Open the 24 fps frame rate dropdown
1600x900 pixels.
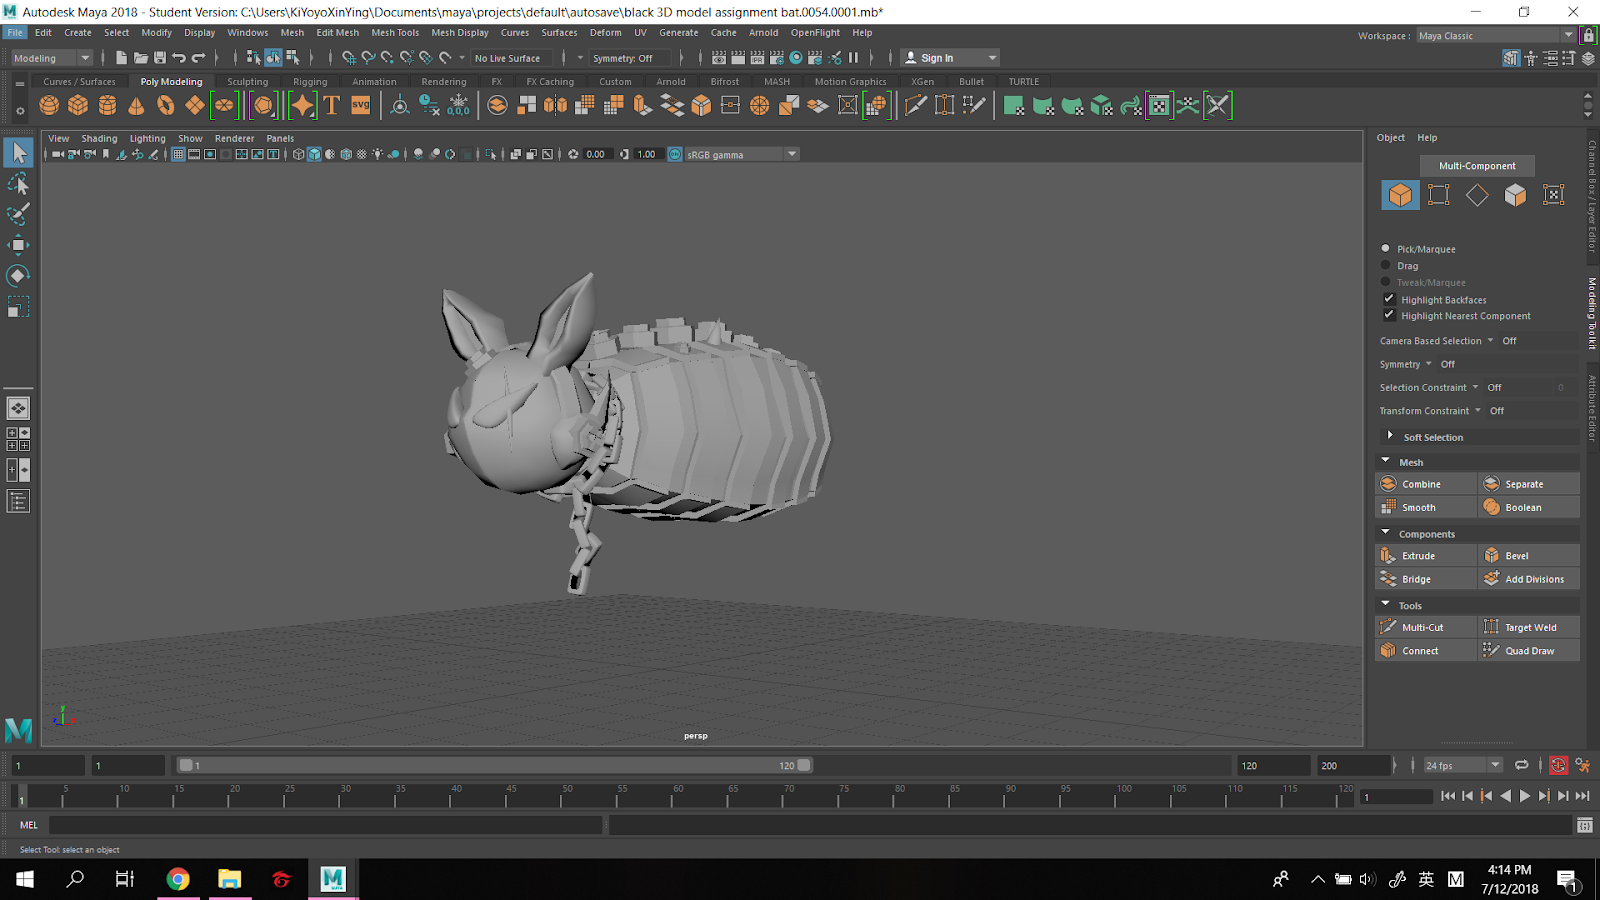pyautogui.click(x=1463, y=765)
